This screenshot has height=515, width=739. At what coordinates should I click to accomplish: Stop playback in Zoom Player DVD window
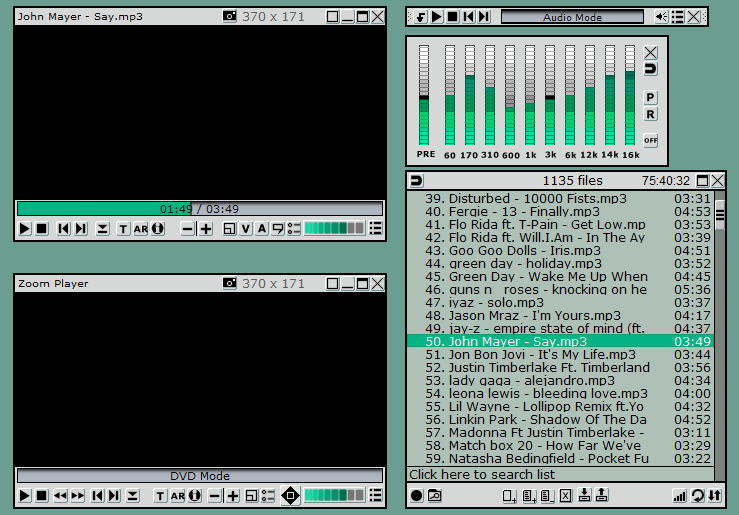[x=41, y=496]
